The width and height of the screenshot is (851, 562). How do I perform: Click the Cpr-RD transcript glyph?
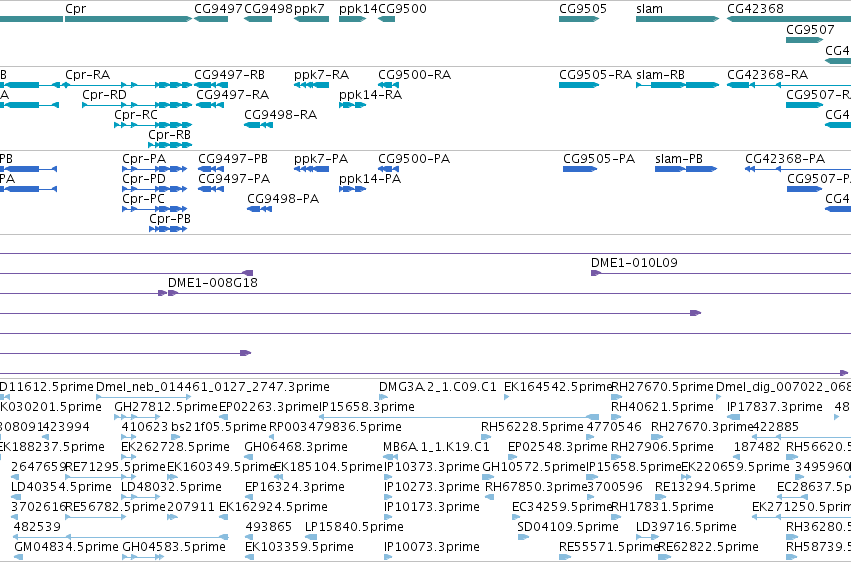[x=137, y=105]
